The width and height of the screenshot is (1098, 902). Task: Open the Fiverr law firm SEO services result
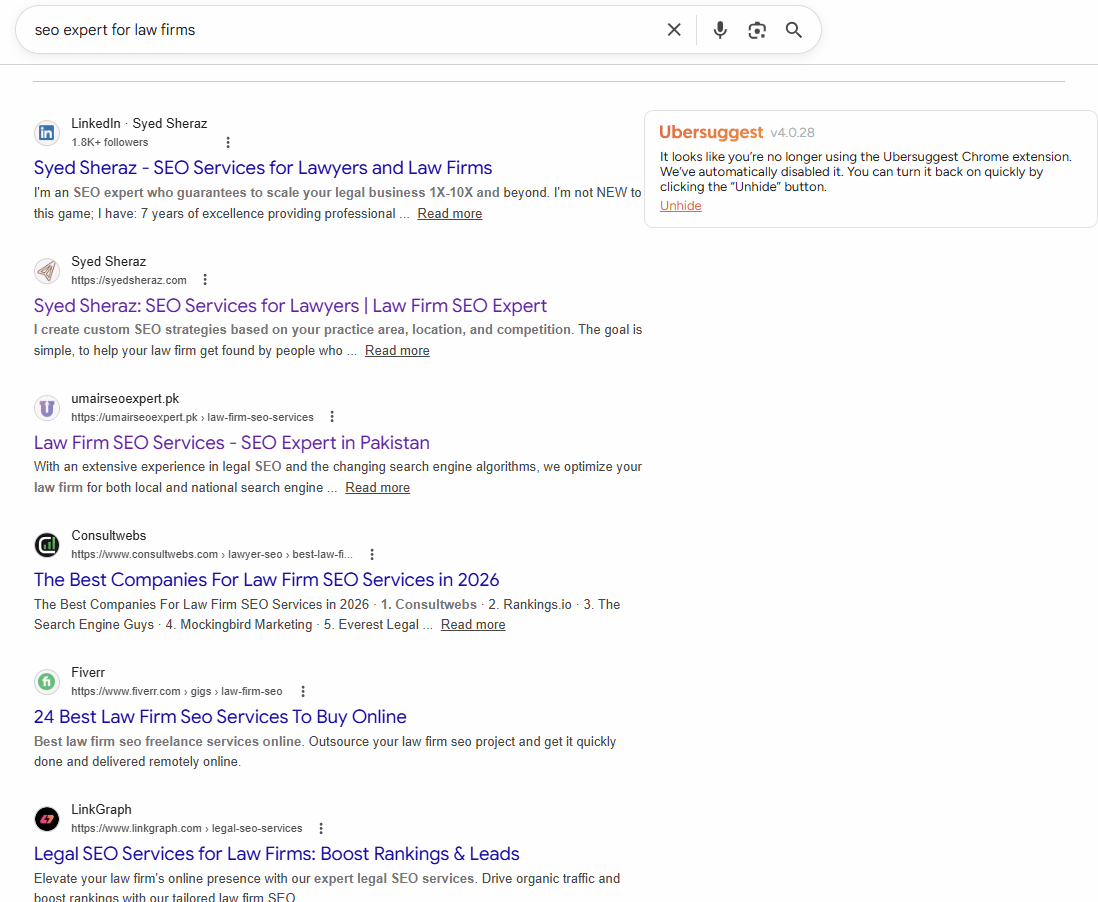[219, 716]
